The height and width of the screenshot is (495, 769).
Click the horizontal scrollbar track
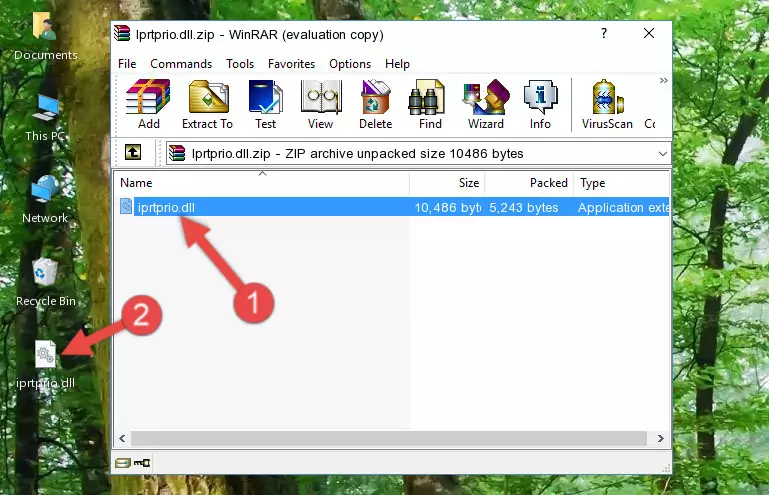coord(388,439)
